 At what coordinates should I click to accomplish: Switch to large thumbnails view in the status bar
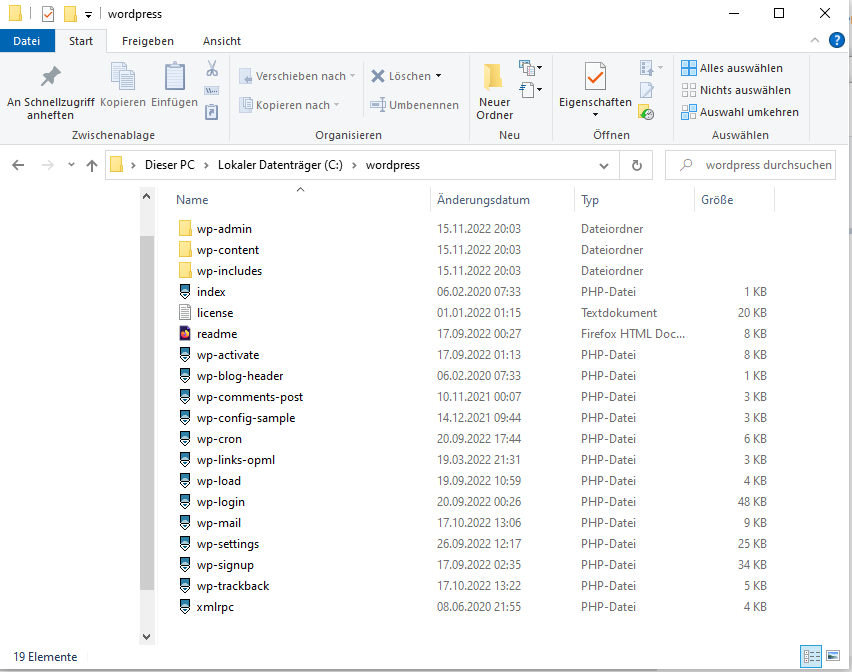[x=833, y=656]
